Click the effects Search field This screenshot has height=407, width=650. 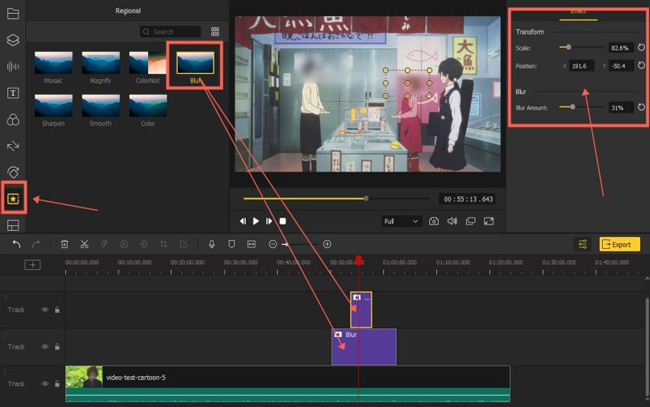(170, 31)
